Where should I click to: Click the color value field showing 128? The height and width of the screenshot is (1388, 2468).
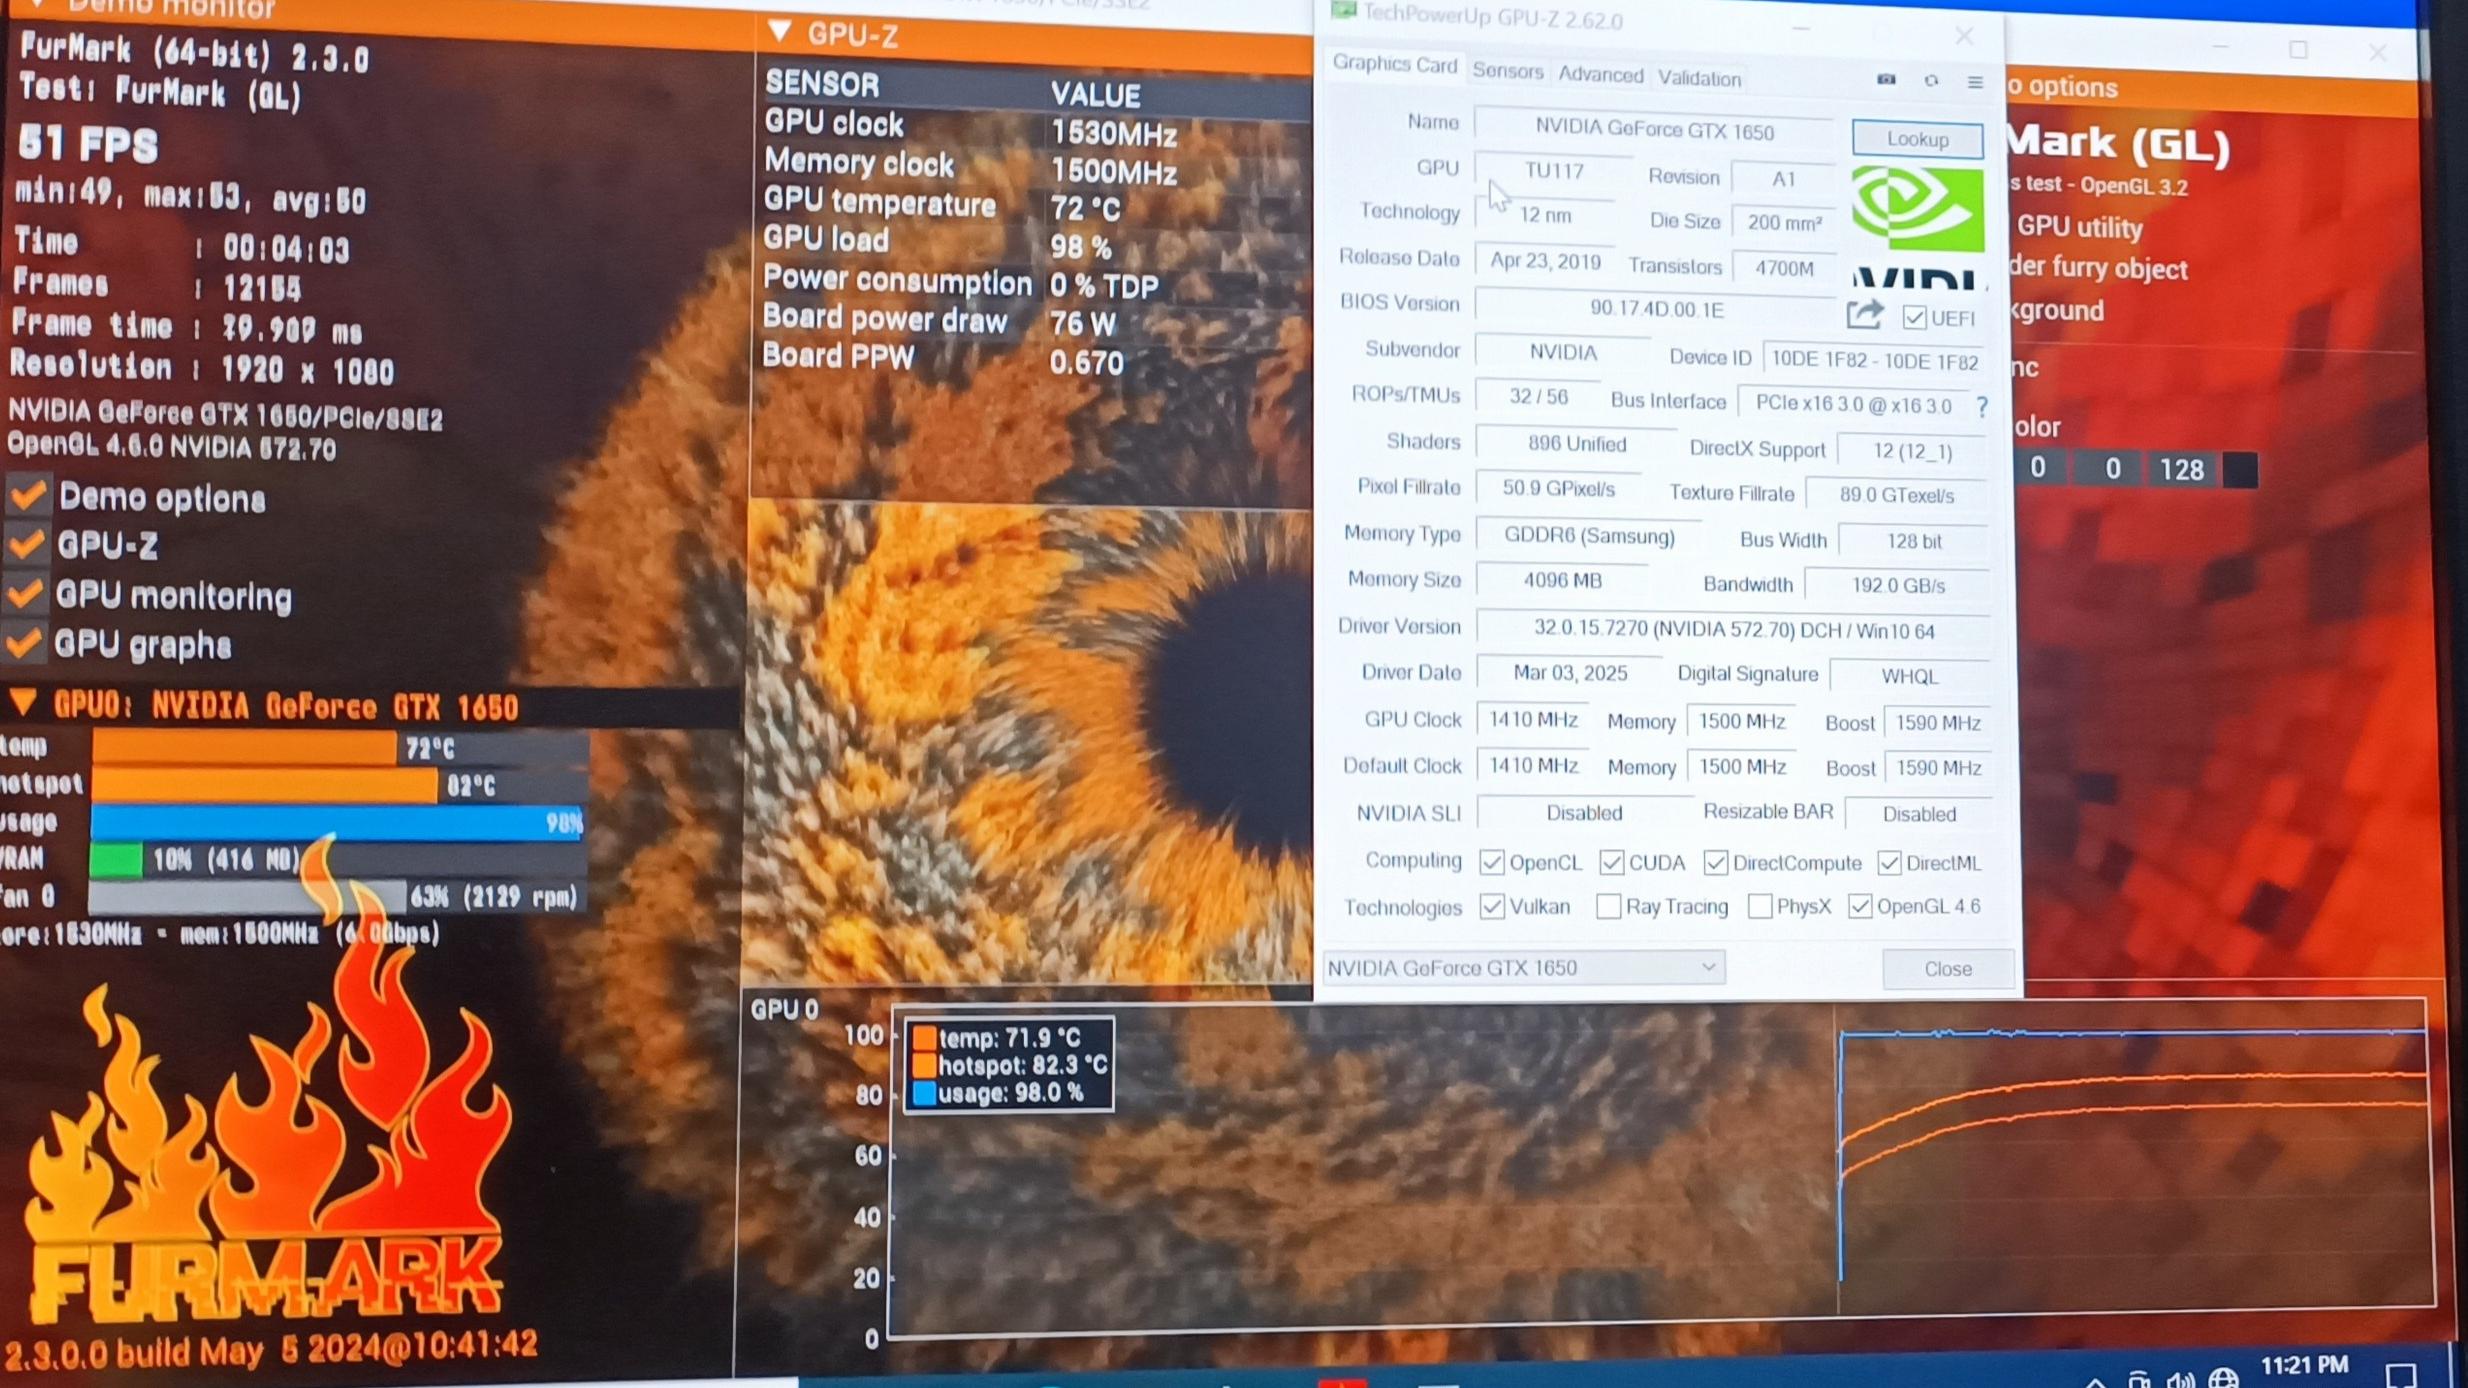click(2181, 469)
